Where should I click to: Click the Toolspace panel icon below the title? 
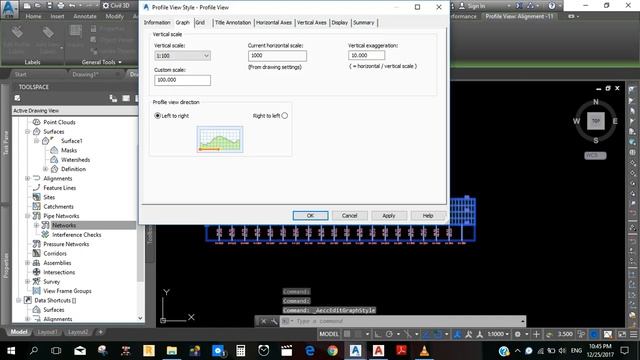pos(17,98)
